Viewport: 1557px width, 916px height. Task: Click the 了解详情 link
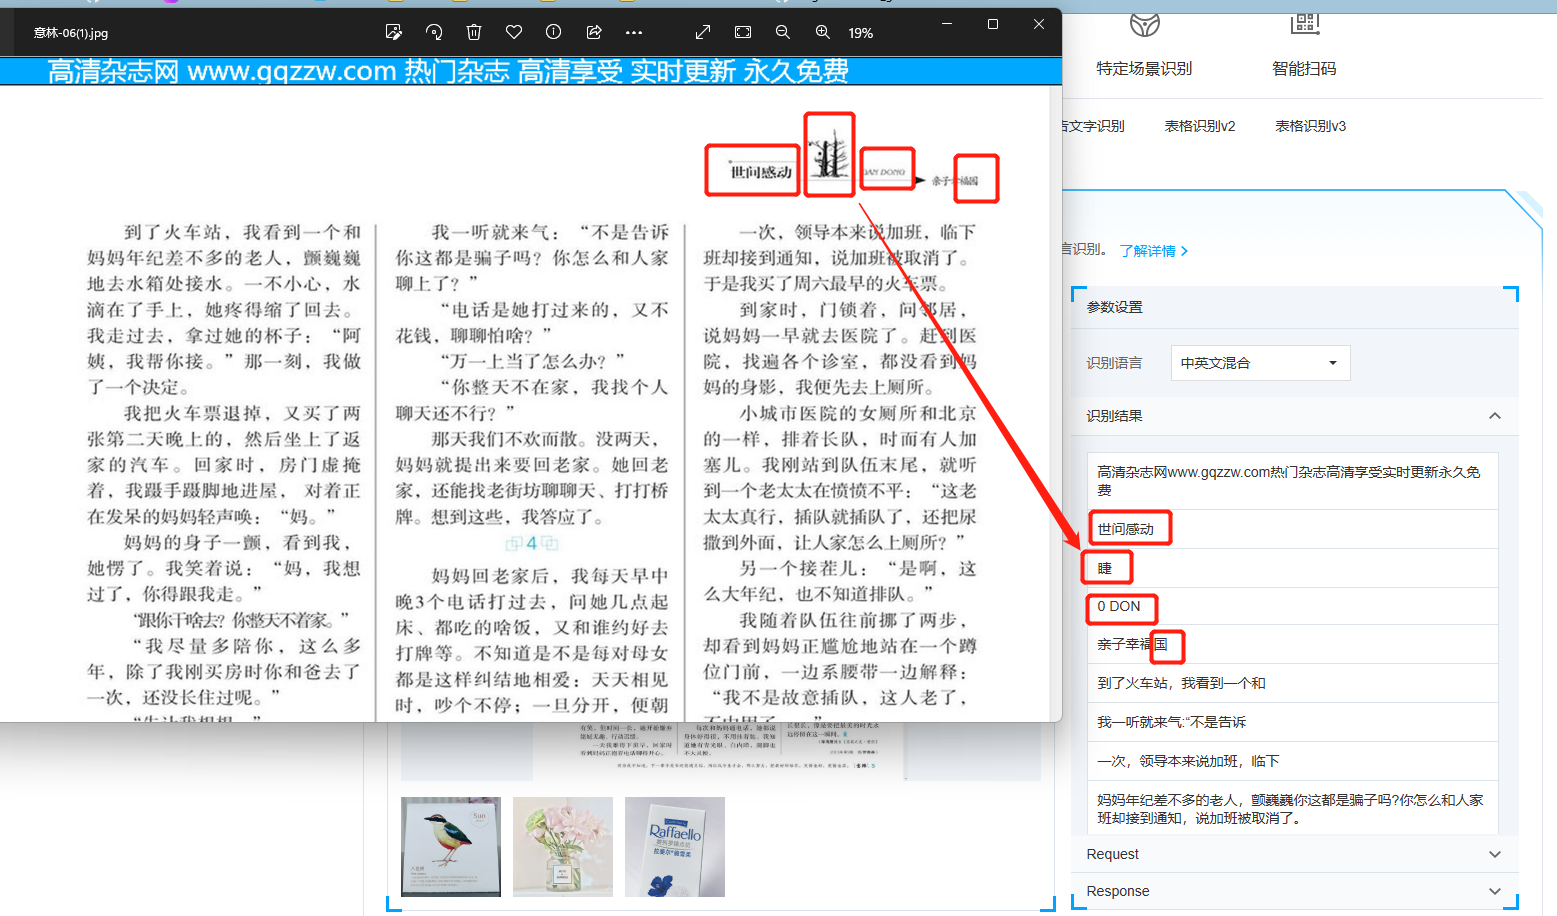point(1153,251)
